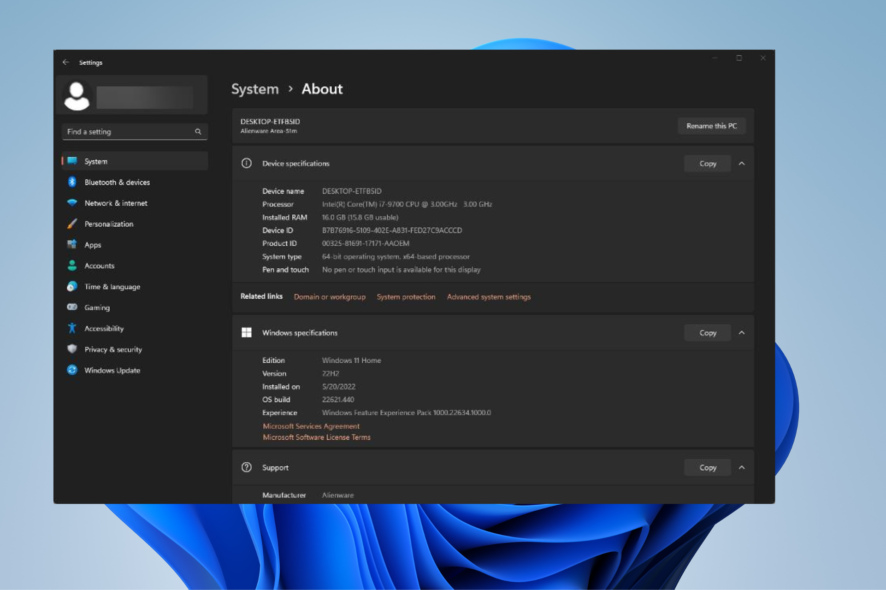The image size is (886, 590).
Task: Open the Microsoft Services Agreement link
Action: tap(311, 426)
